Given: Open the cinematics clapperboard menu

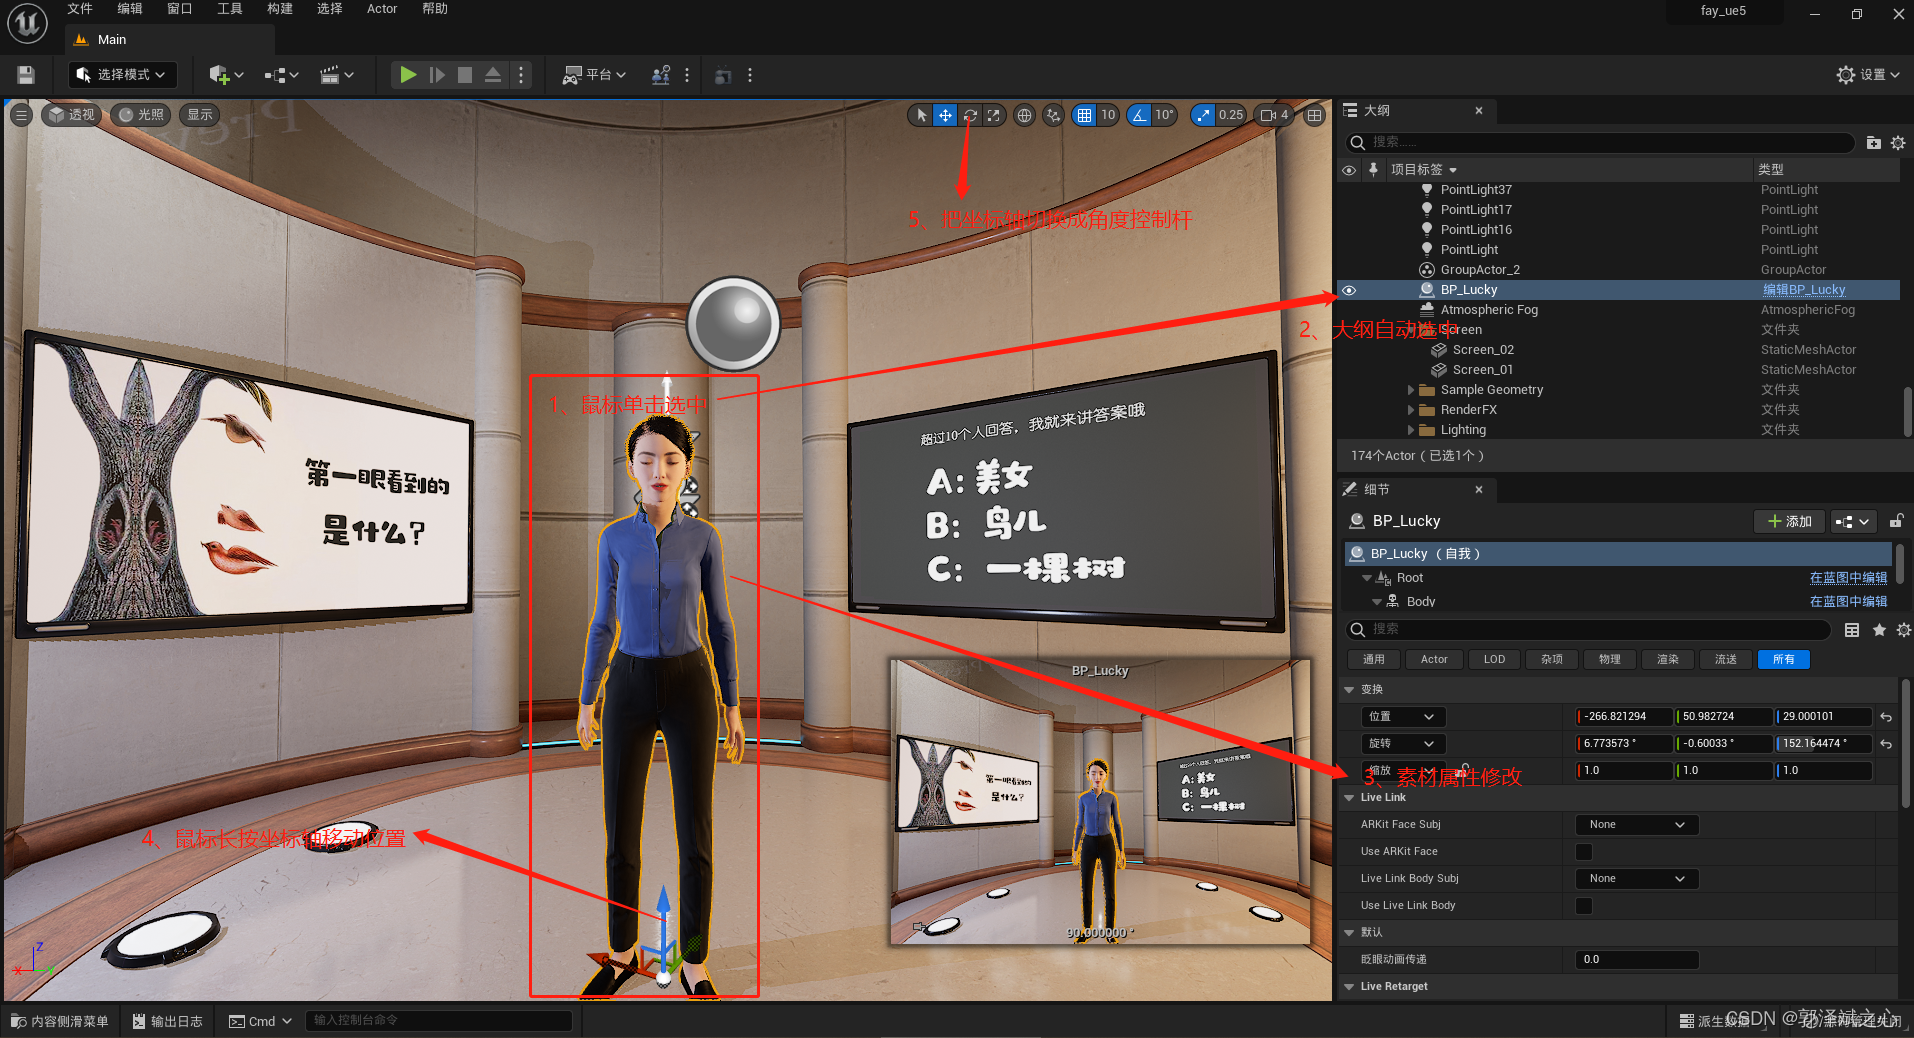Looking at the screenshot, I should pos(337,75).
